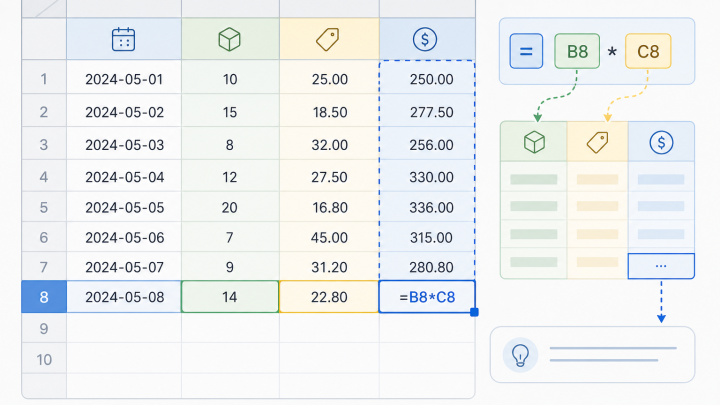This screenshot has width=720, height=405.
Task: Click the lightbulb tip icon
Action: pos(520,355)
